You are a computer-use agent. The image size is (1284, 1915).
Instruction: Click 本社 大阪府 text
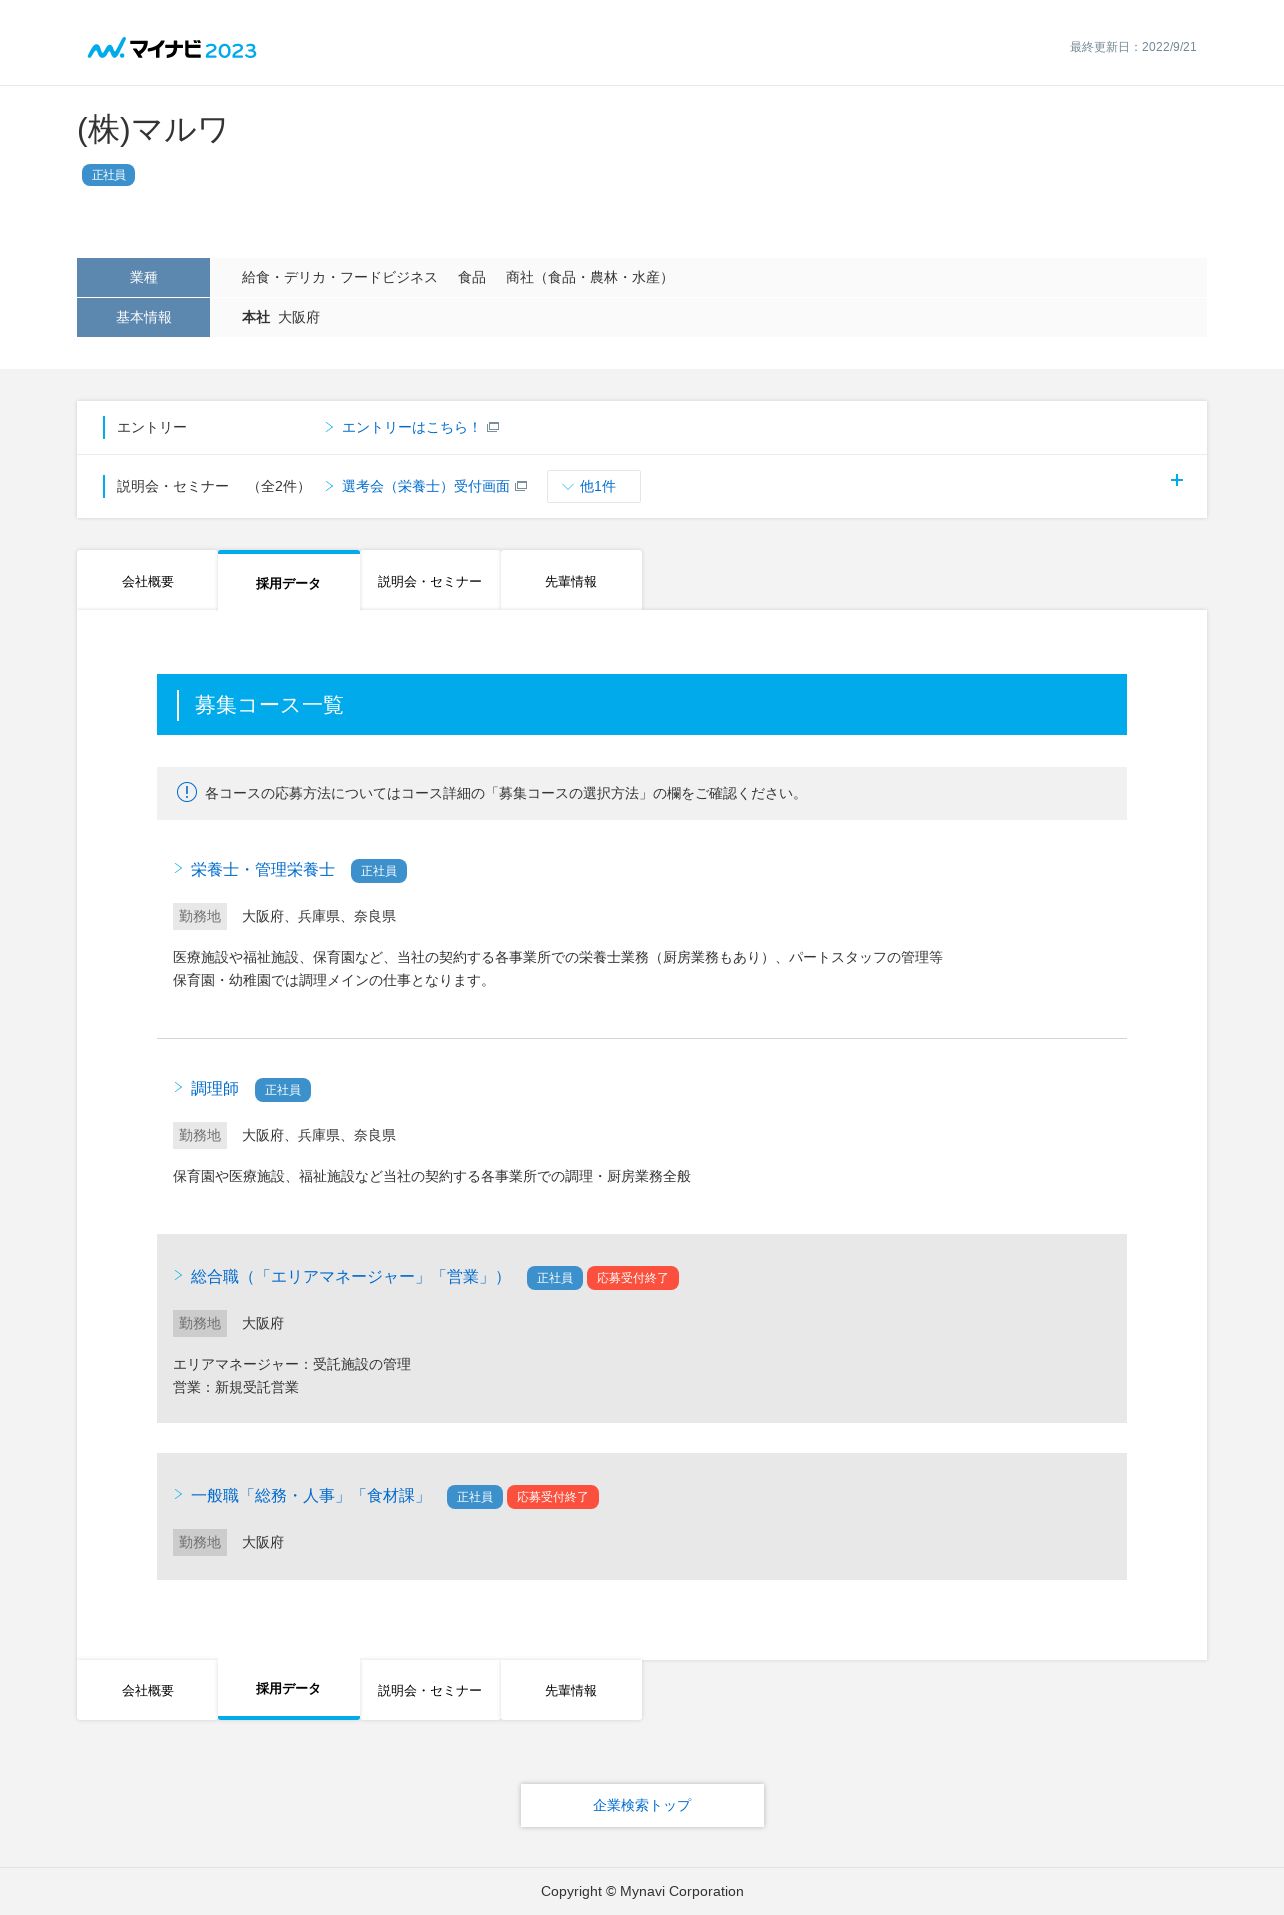point(281,317)
